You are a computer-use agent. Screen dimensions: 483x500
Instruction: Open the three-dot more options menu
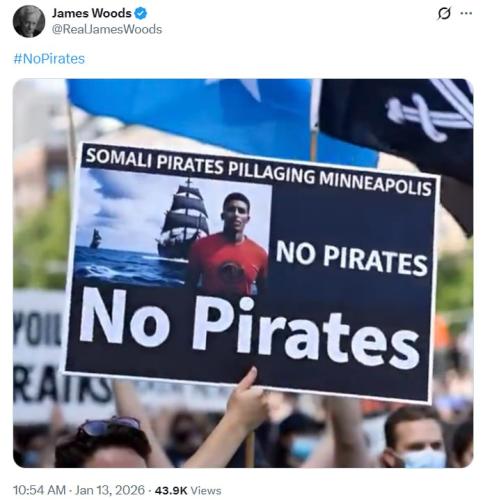point(466,13)
